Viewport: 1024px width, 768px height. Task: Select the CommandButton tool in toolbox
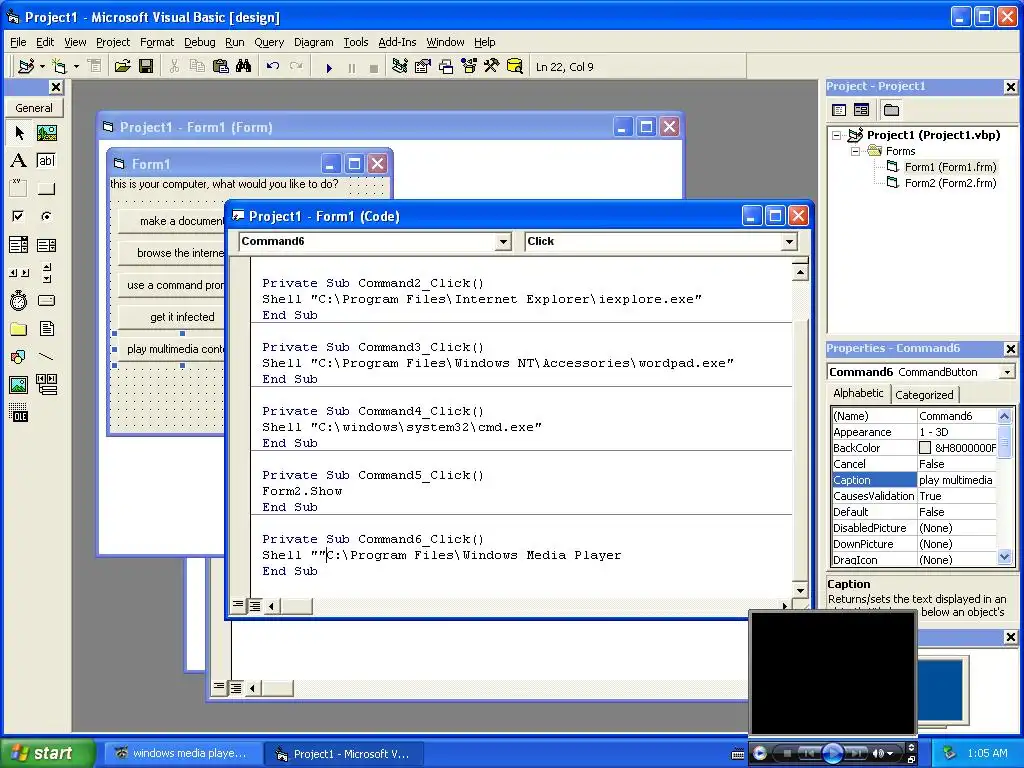coord(46,189)
